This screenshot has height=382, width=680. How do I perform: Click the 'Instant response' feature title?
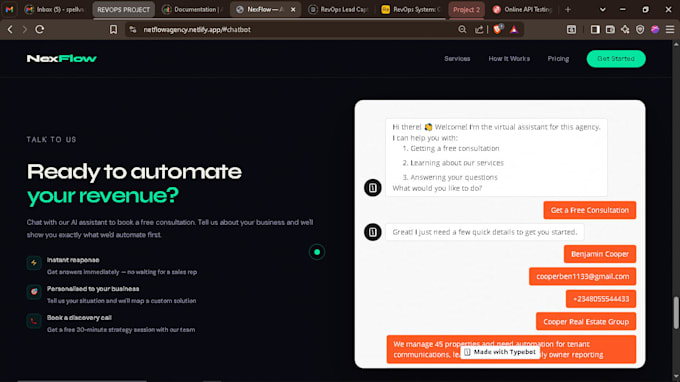pyautogui.click(x=73, y=260)
